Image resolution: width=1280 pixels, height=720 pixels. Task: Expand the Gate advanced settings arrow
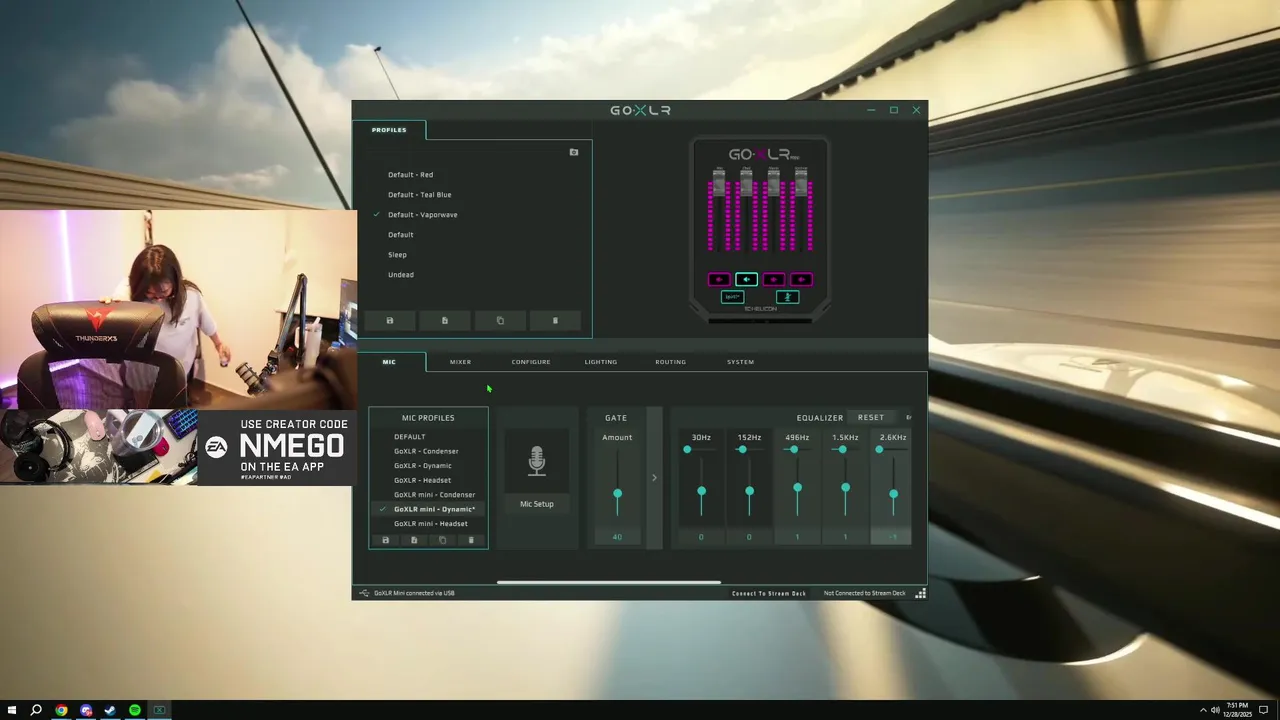click(x=654, y=478)
